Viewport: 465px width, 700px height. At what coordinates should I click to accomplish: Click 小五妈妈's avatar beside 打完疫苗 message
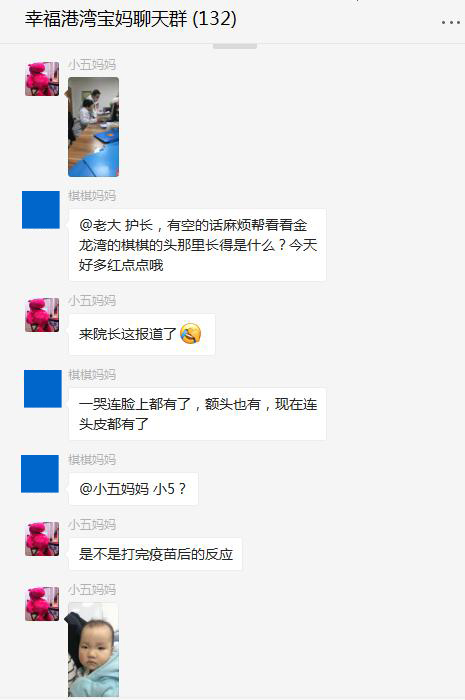[42, 539]
